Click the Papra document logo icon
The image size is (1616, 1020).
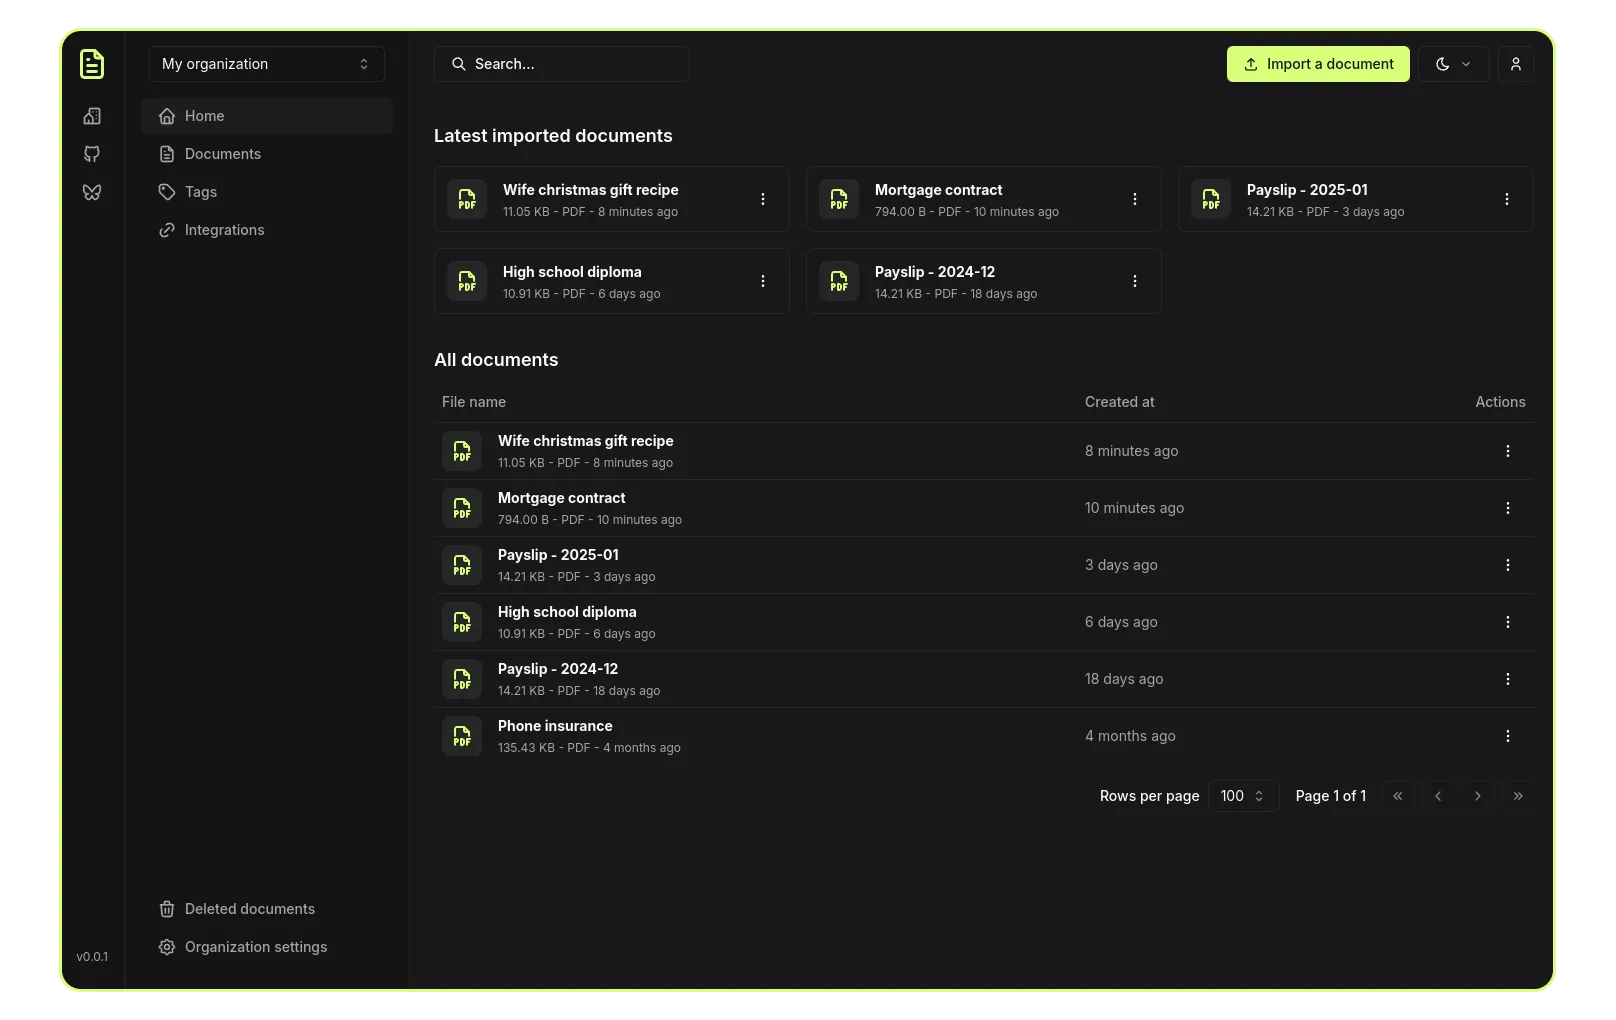coord(92,64)
